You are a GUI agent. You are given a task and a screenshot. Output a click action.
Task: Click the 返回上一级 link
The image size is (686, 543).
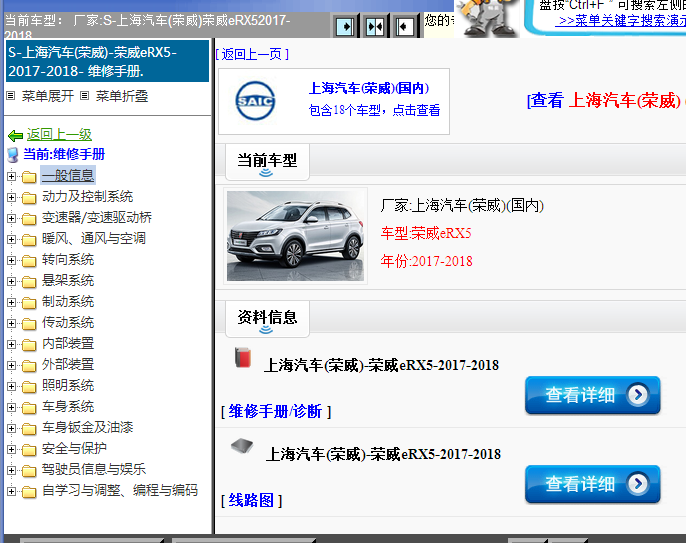pos(59,134)
